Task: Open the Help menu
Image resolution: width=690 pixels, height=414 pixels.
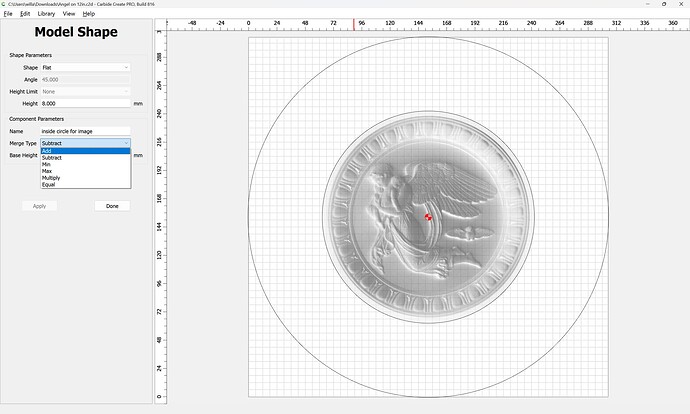Action: pos(89,14)
